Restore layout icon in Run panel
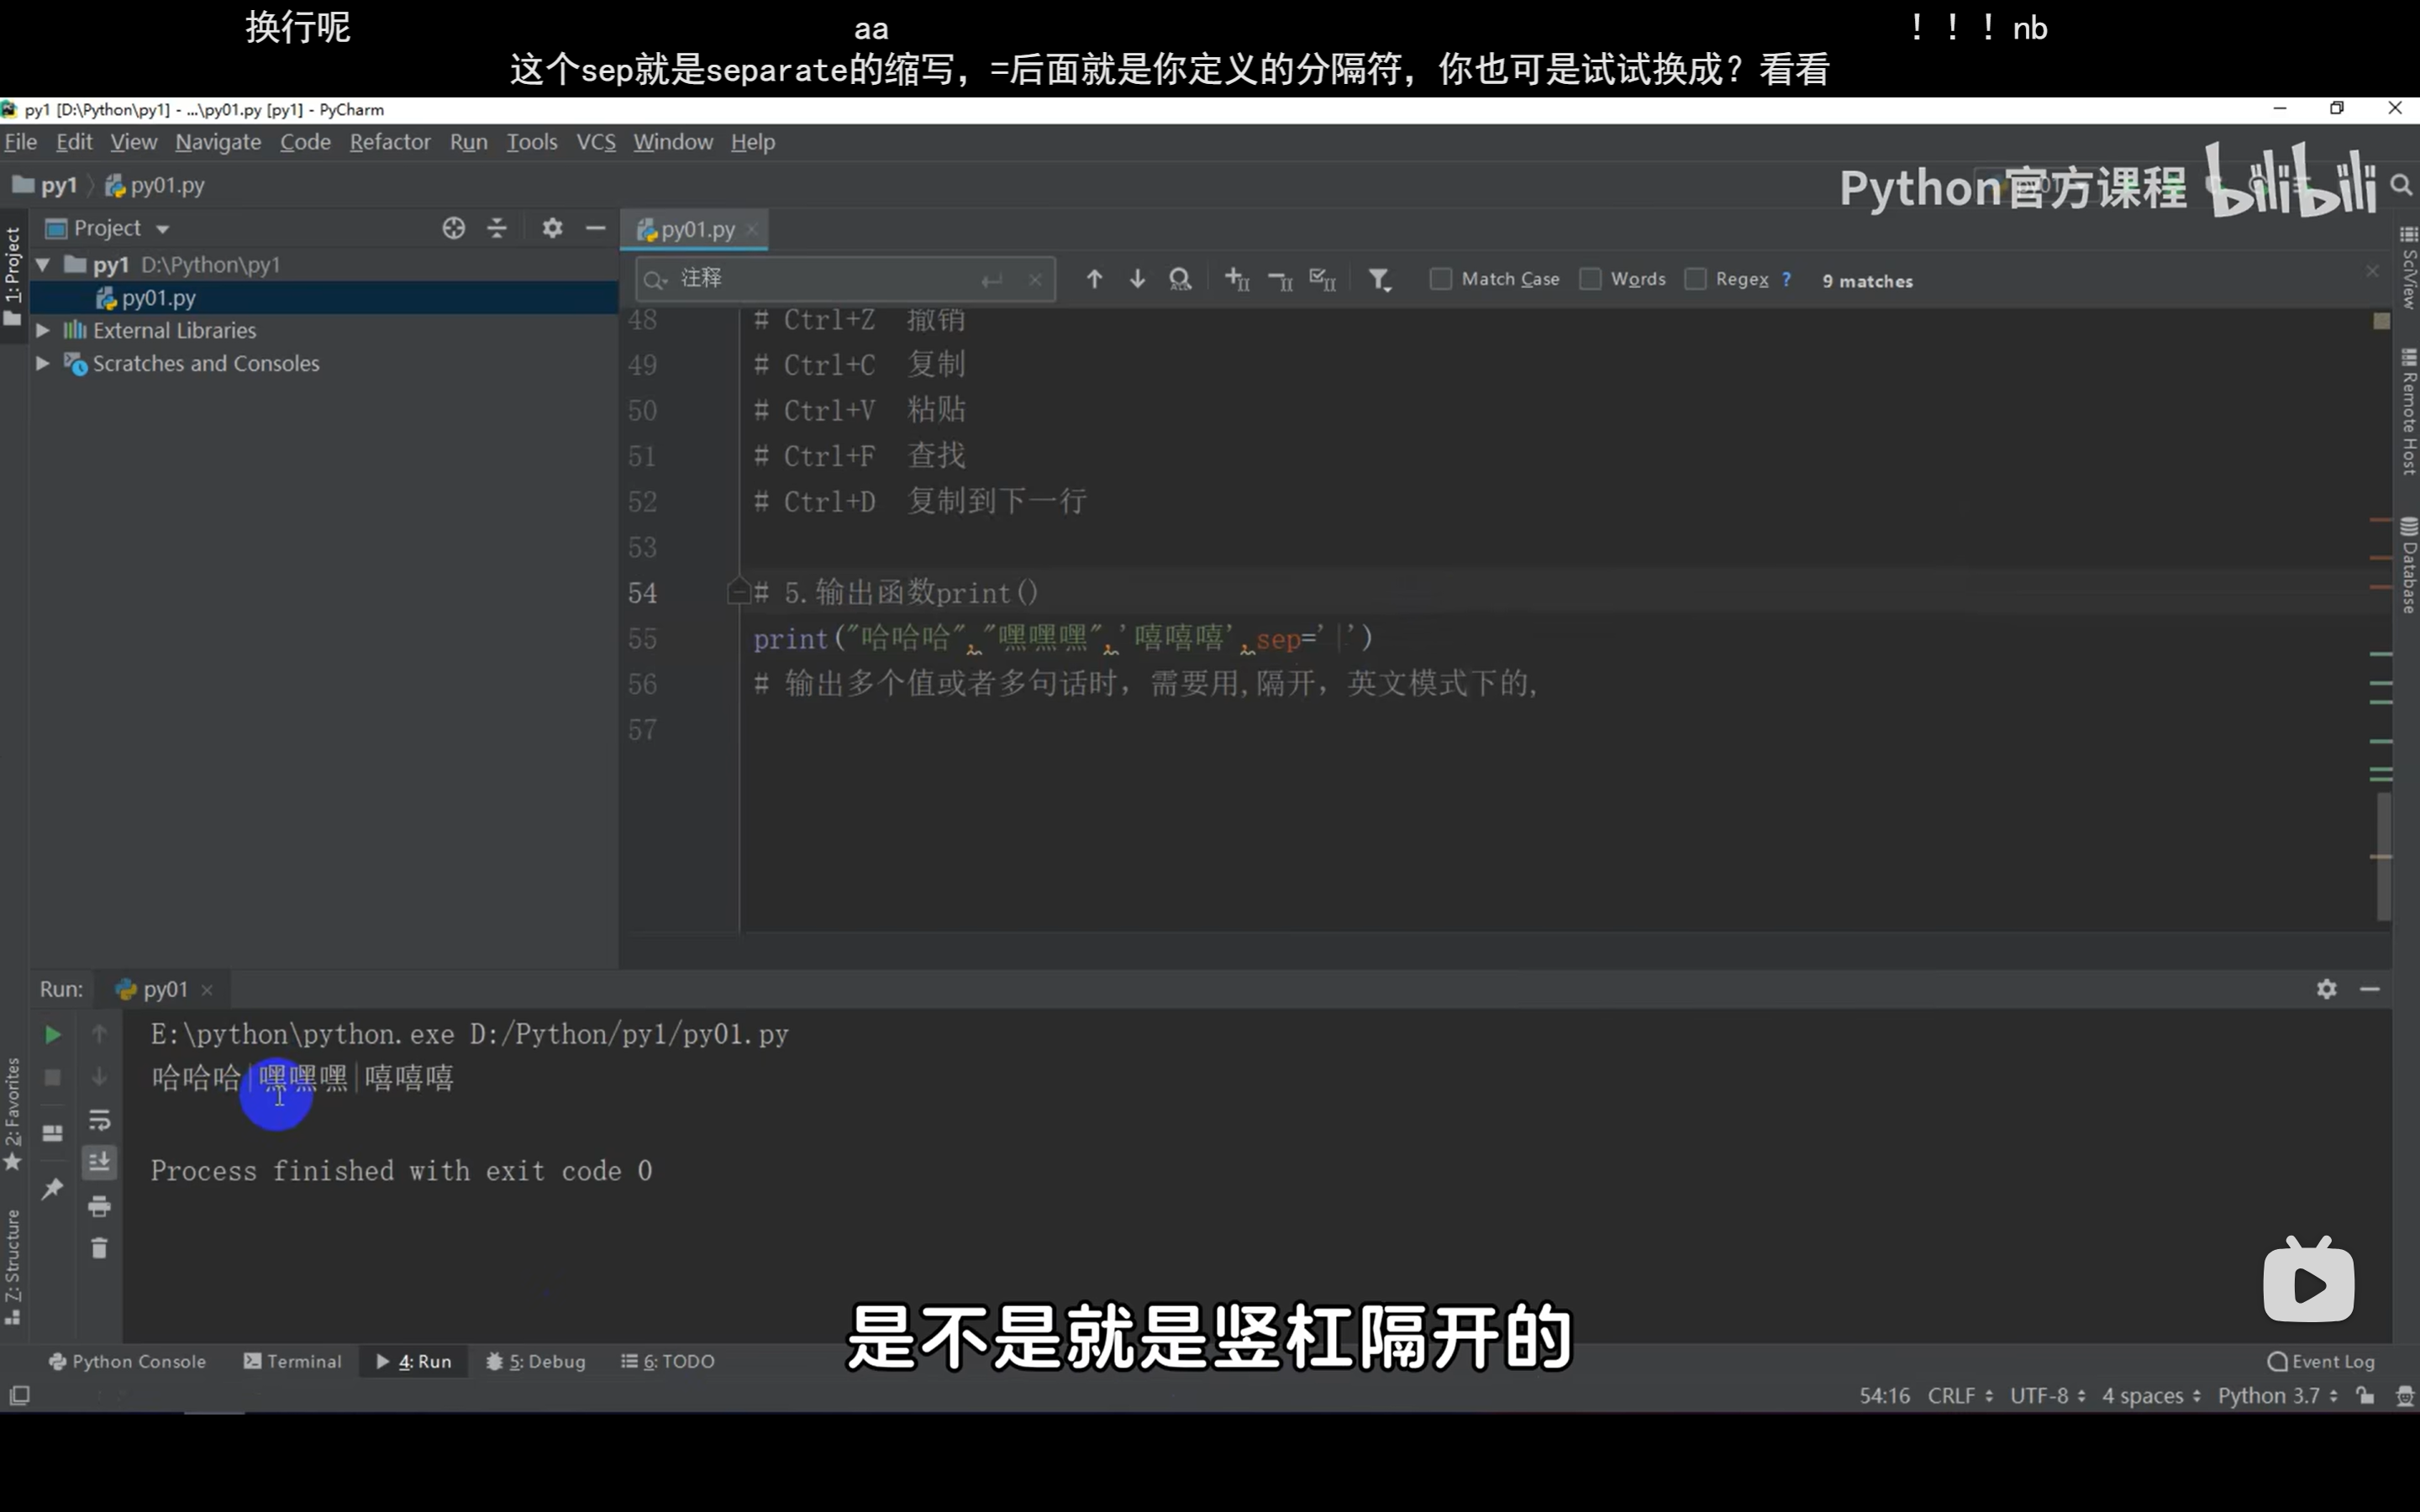 (x=53, y=1133)
